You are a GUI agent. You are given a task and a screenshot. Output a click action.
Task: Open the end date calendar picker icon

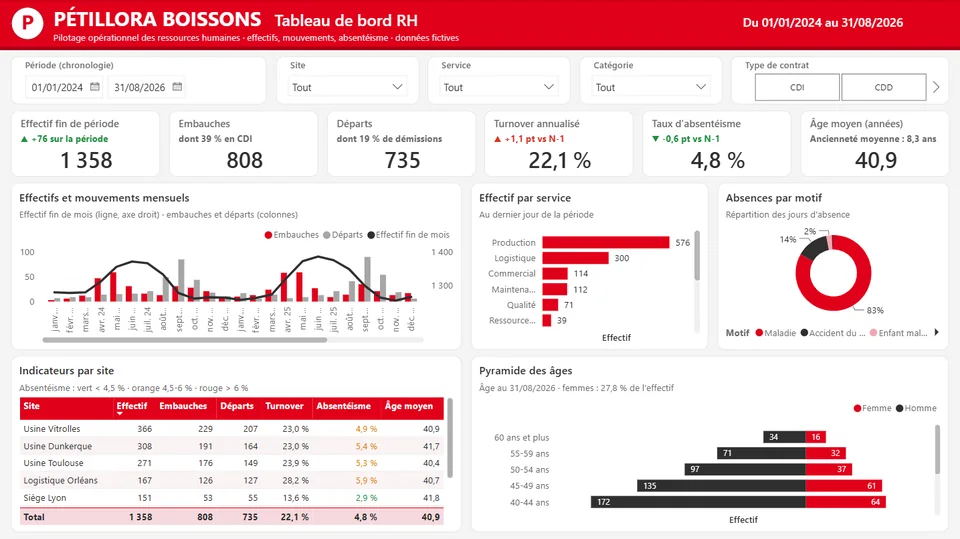tap(177, 87)
